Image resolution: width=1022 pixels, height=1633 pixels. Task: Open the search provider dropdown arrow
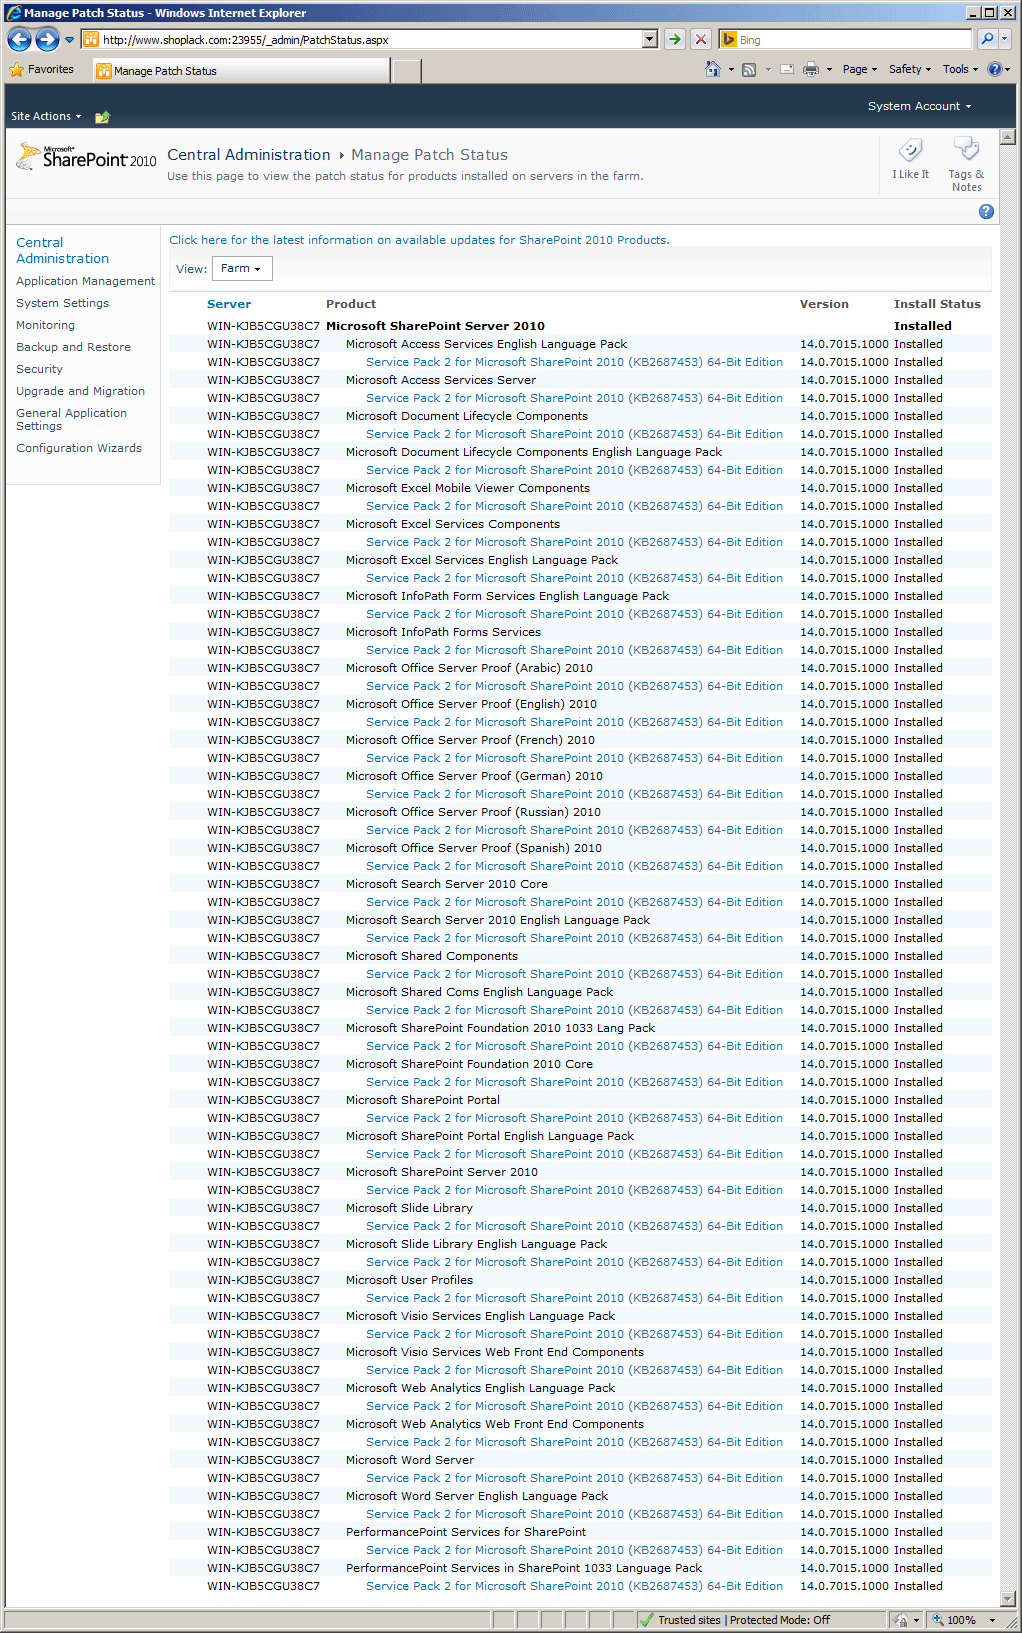(1005, 39)
